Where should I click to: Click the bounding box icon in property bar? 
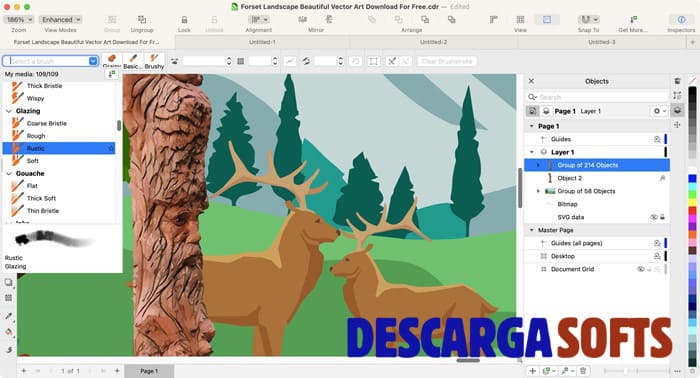click(x=374, y=61)
